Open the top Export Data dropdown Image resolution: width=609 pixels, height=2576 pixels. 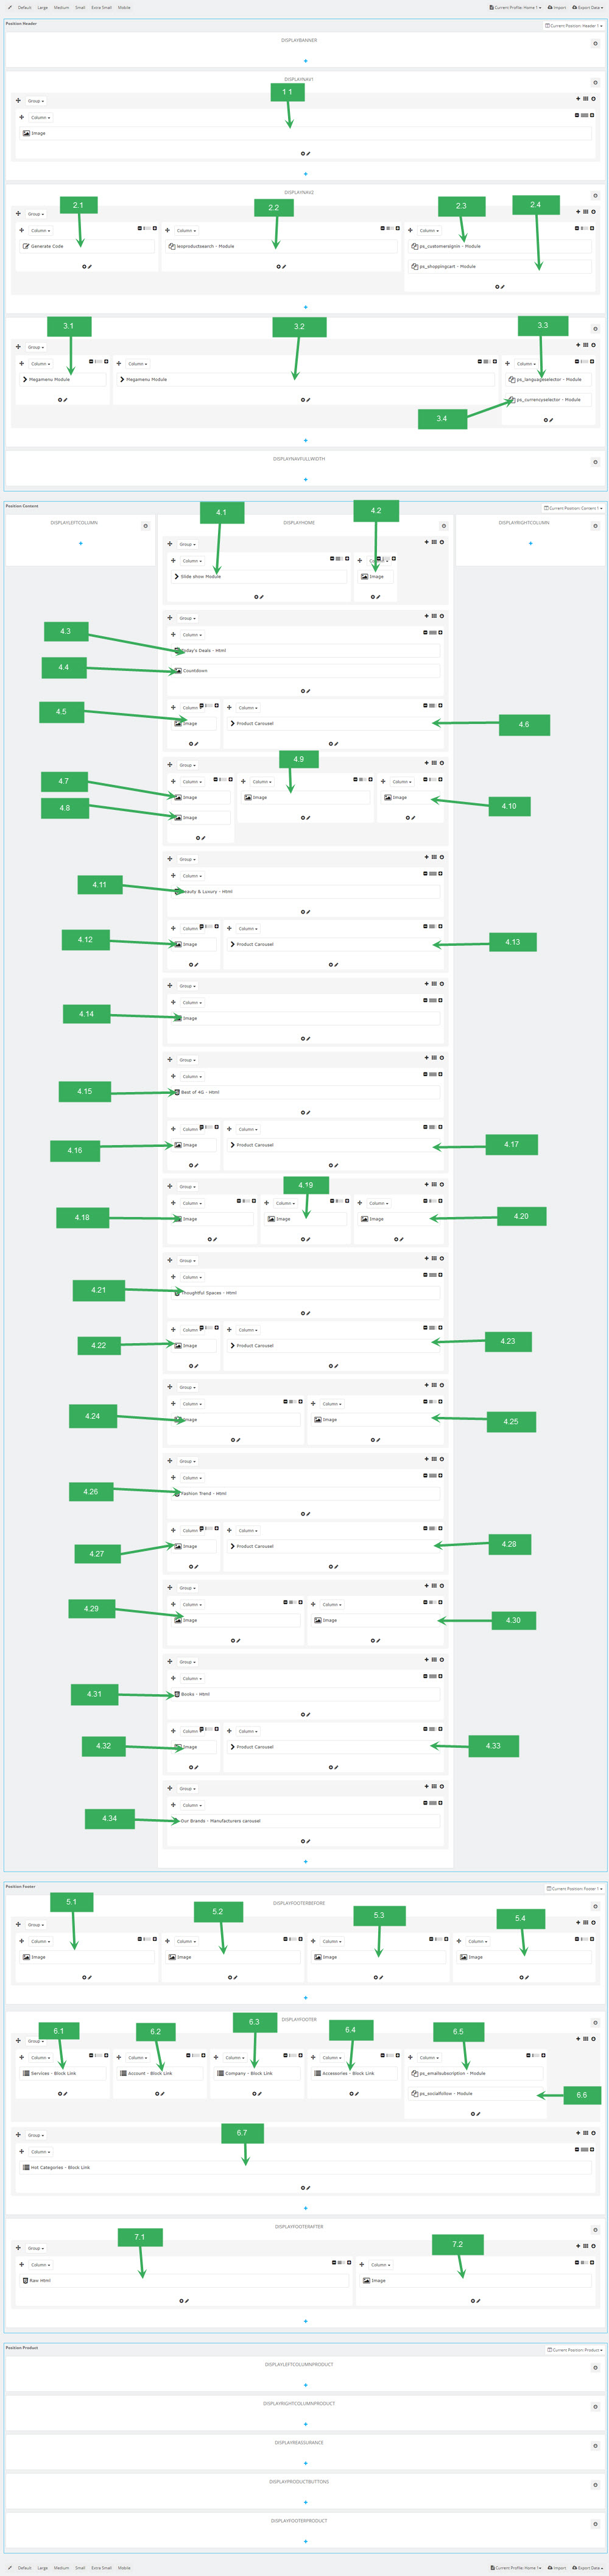pyautogui.click(x=587, y=7)
